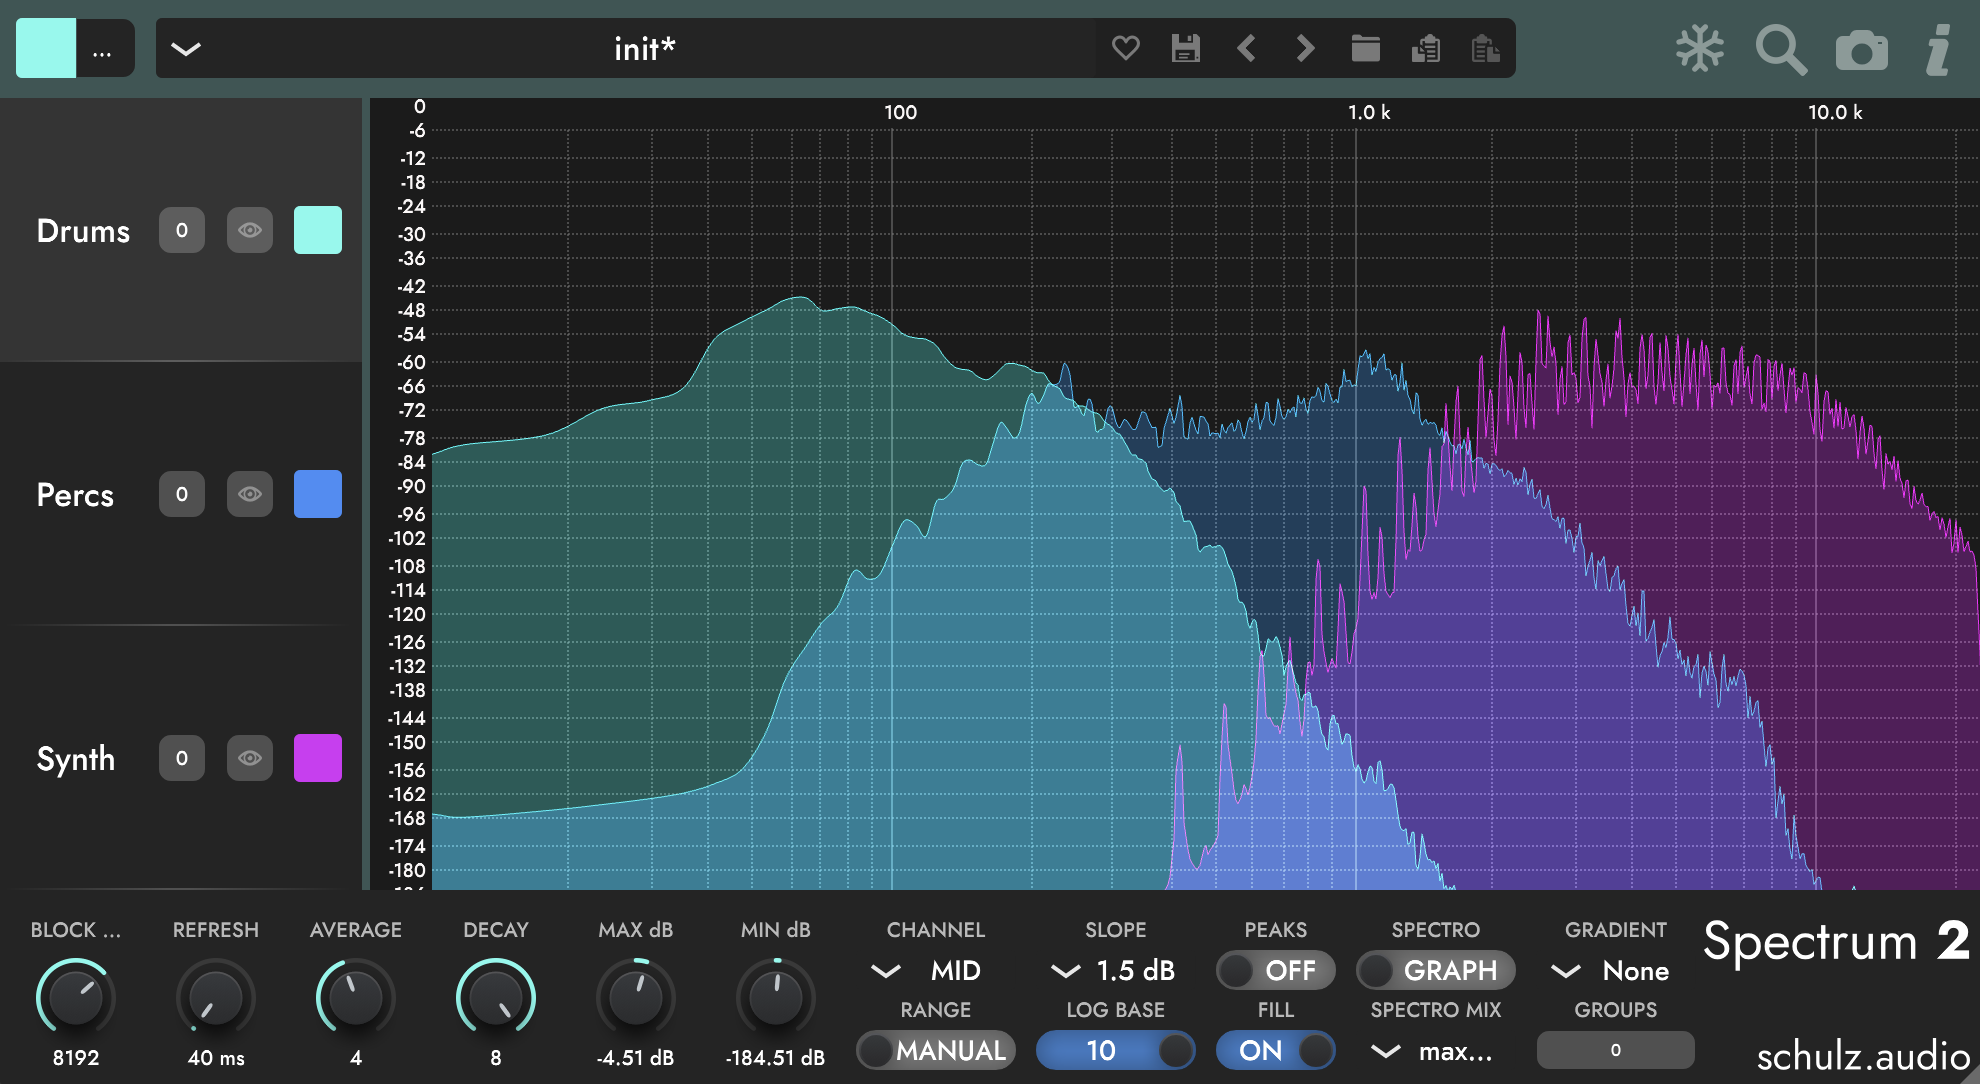Freeze the spectrum with snowflake icon

pos(1699,48)
